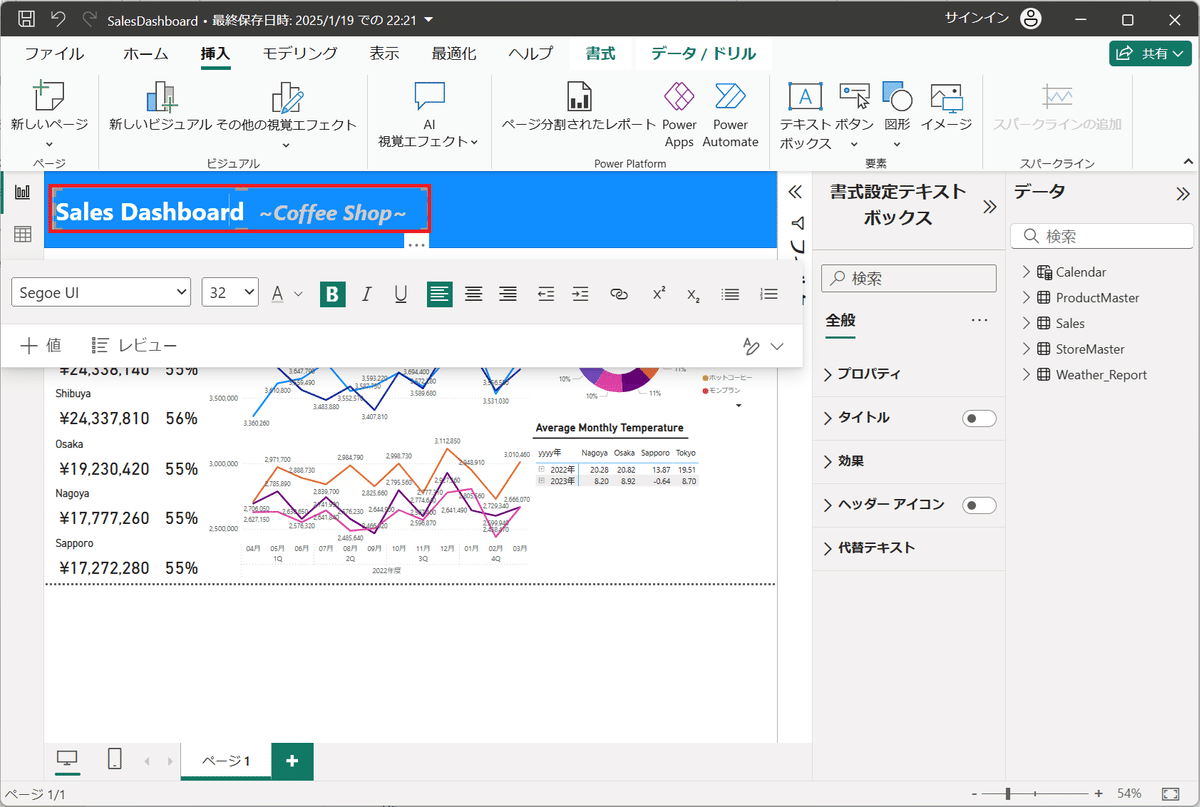The width and height of the screenshot is (1200, 807).
Task: Increase text indent
Action: pos(581,293)
